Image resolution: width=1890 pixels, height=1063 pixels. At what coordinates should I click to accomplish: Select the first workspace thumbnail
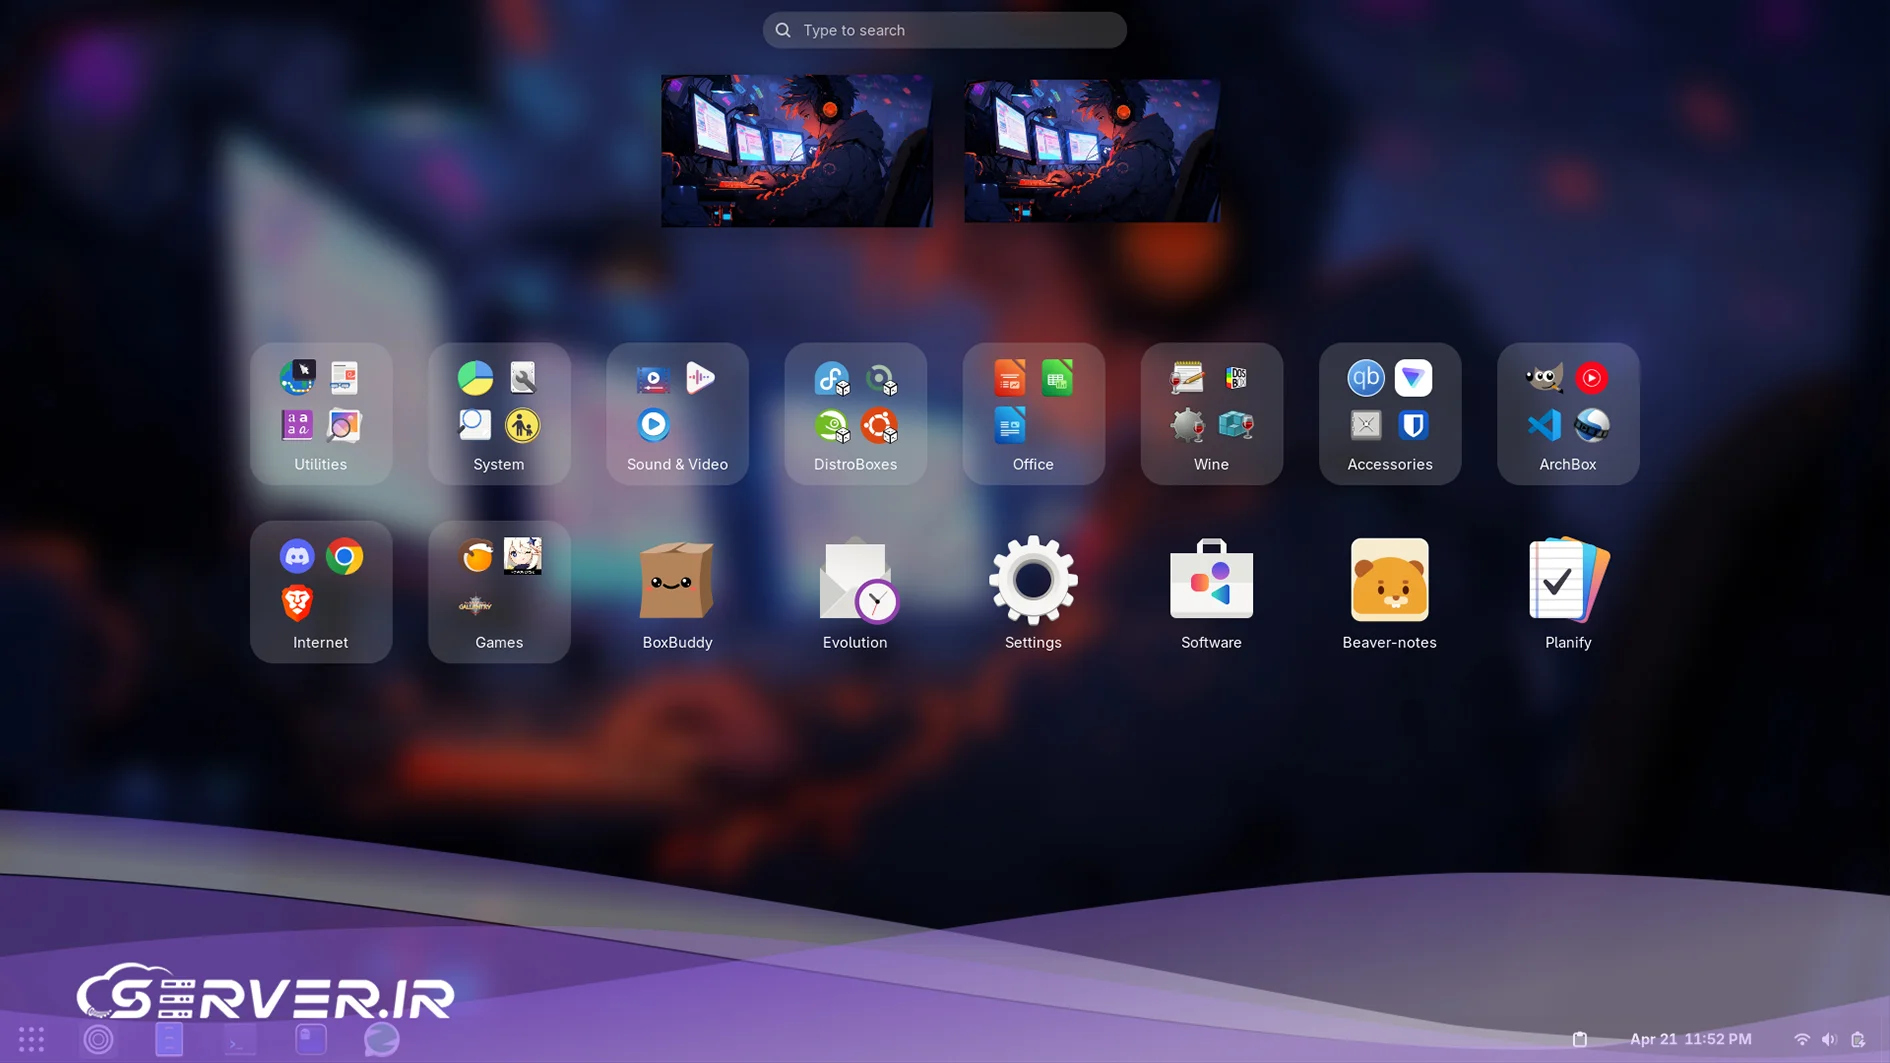pyautogui.click(x=797, y=151)
